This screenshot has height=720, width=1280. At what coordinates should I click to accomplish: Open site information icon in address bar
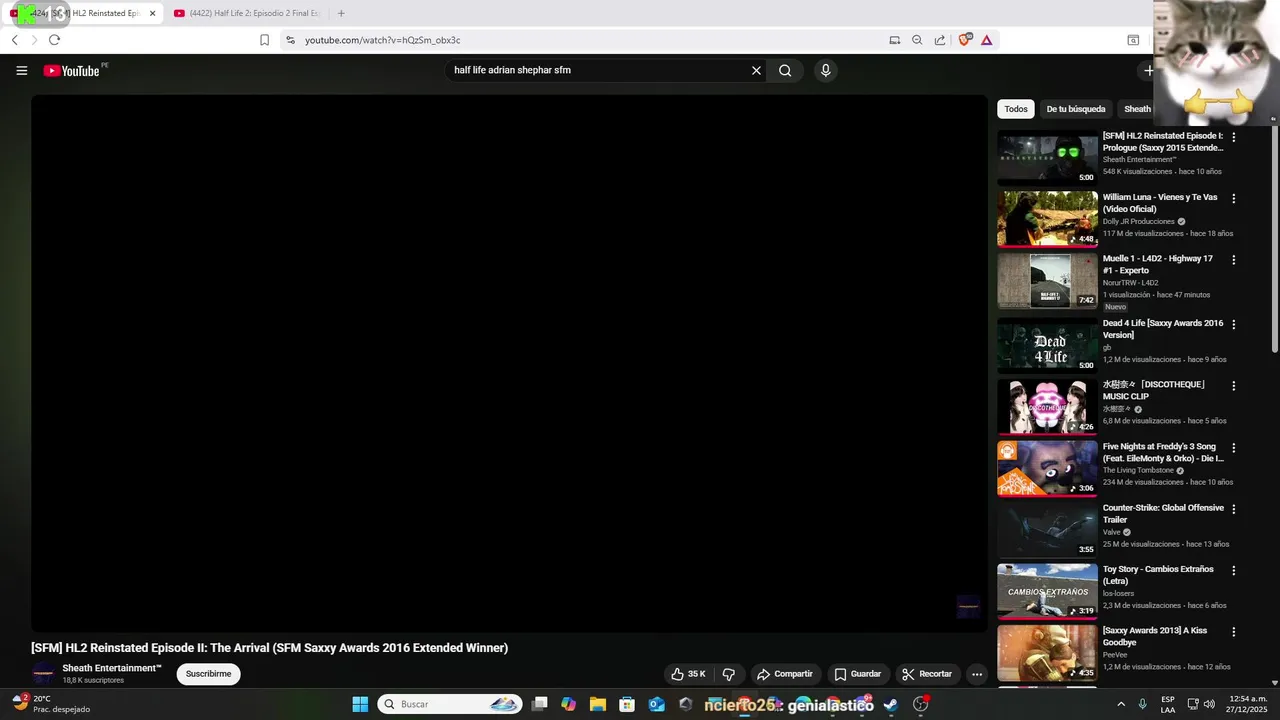(x=290, y=40)
